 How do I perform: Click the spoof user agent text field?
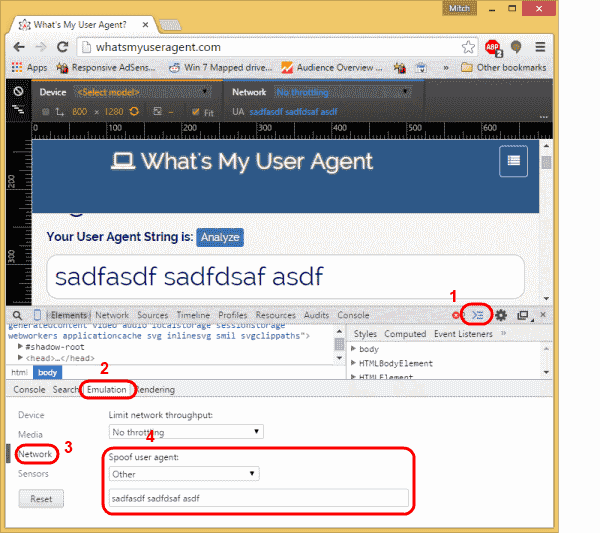tap(258, 497)
